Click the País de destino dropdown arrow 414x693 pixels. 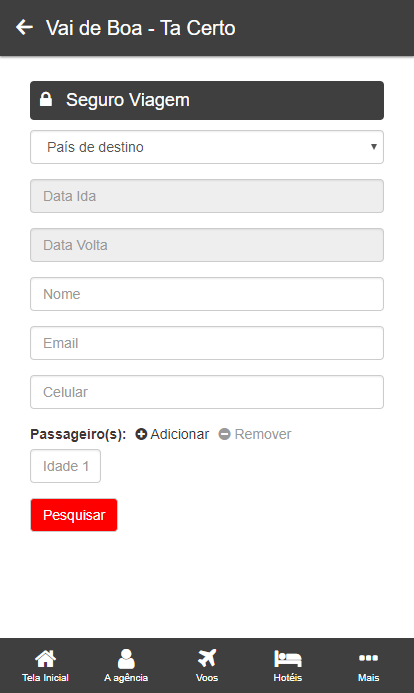(374, 147)
